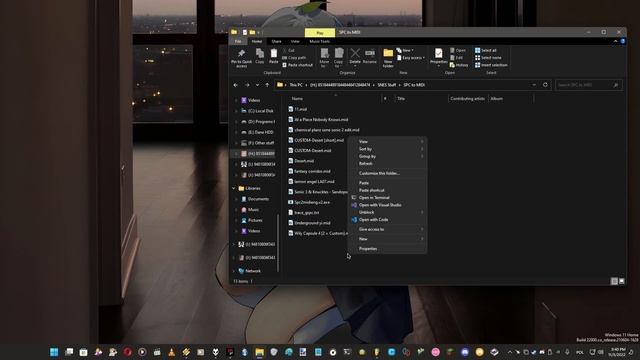
Task: Open the recent locations dropdown arrow
Action: pos(257,85)
